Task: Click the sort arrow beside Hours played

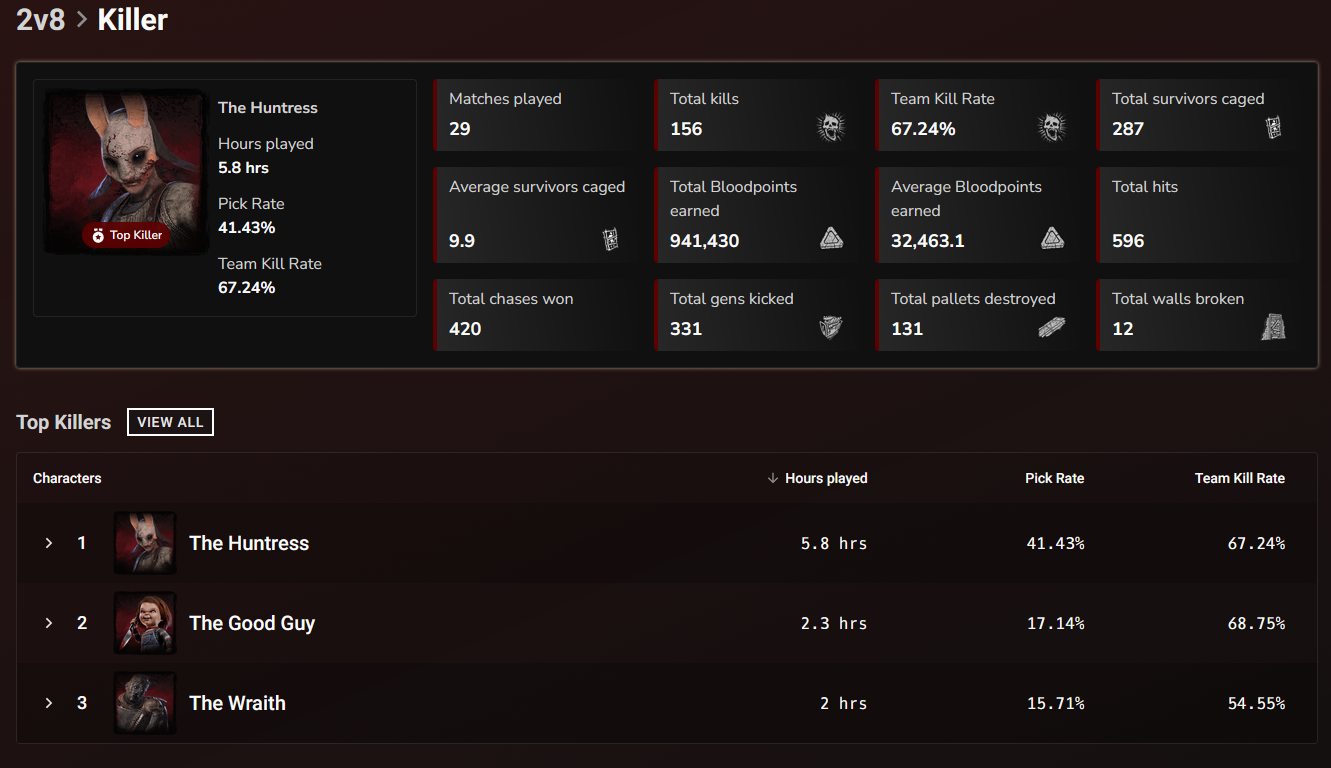Action: coord(772,478)
